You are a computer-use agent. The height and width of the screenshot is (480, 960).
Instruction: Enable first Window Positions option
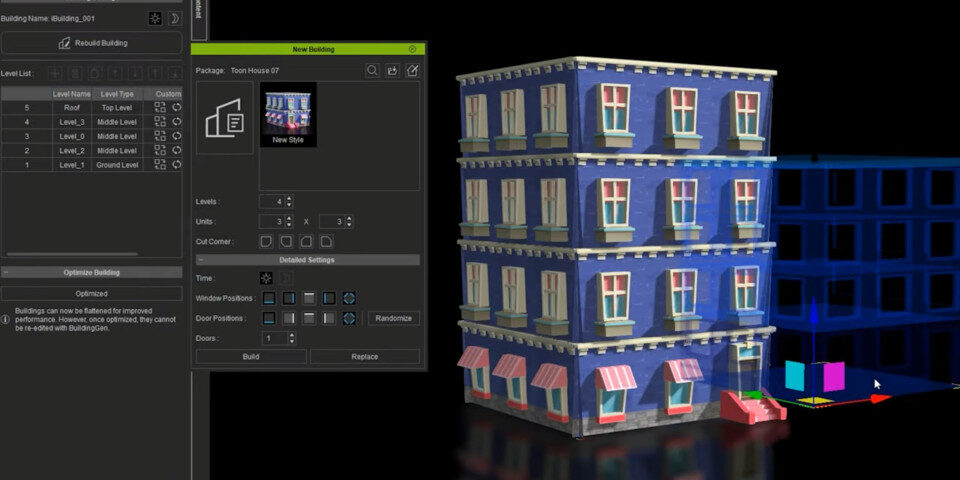(268, 298)
